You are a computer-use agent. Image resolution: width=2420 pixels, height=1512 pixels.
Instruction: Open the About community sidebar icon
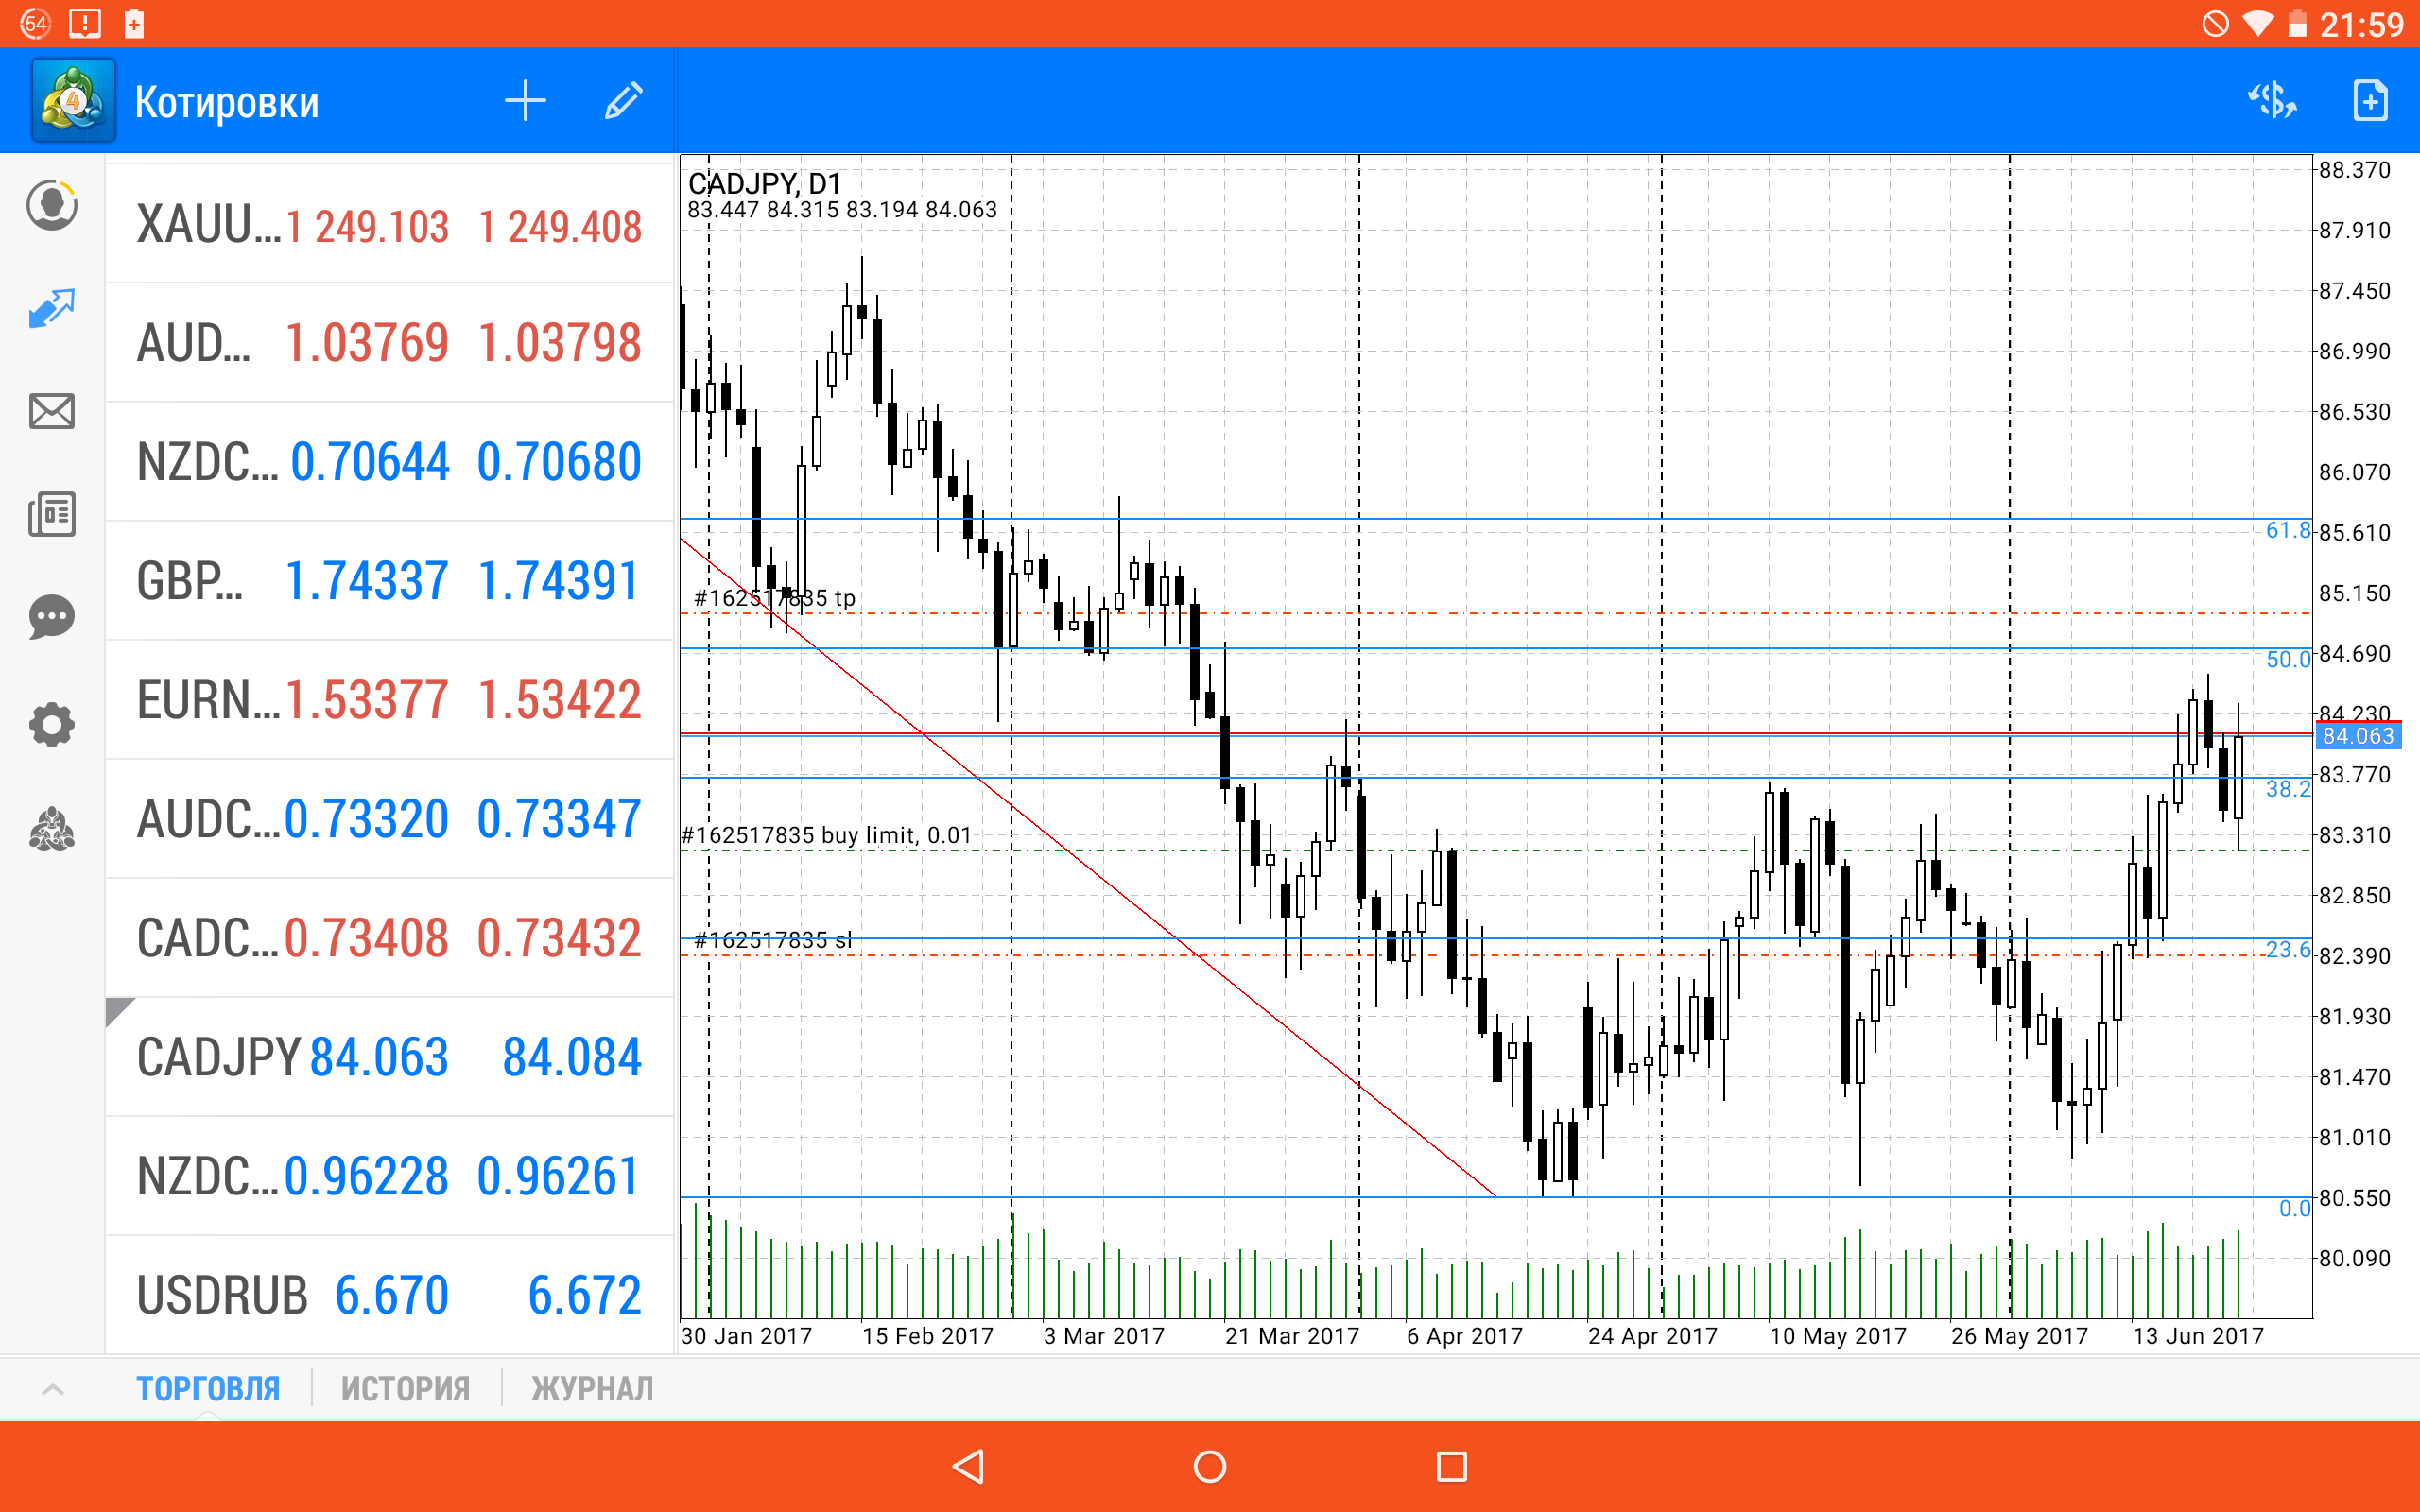(52, 829)
